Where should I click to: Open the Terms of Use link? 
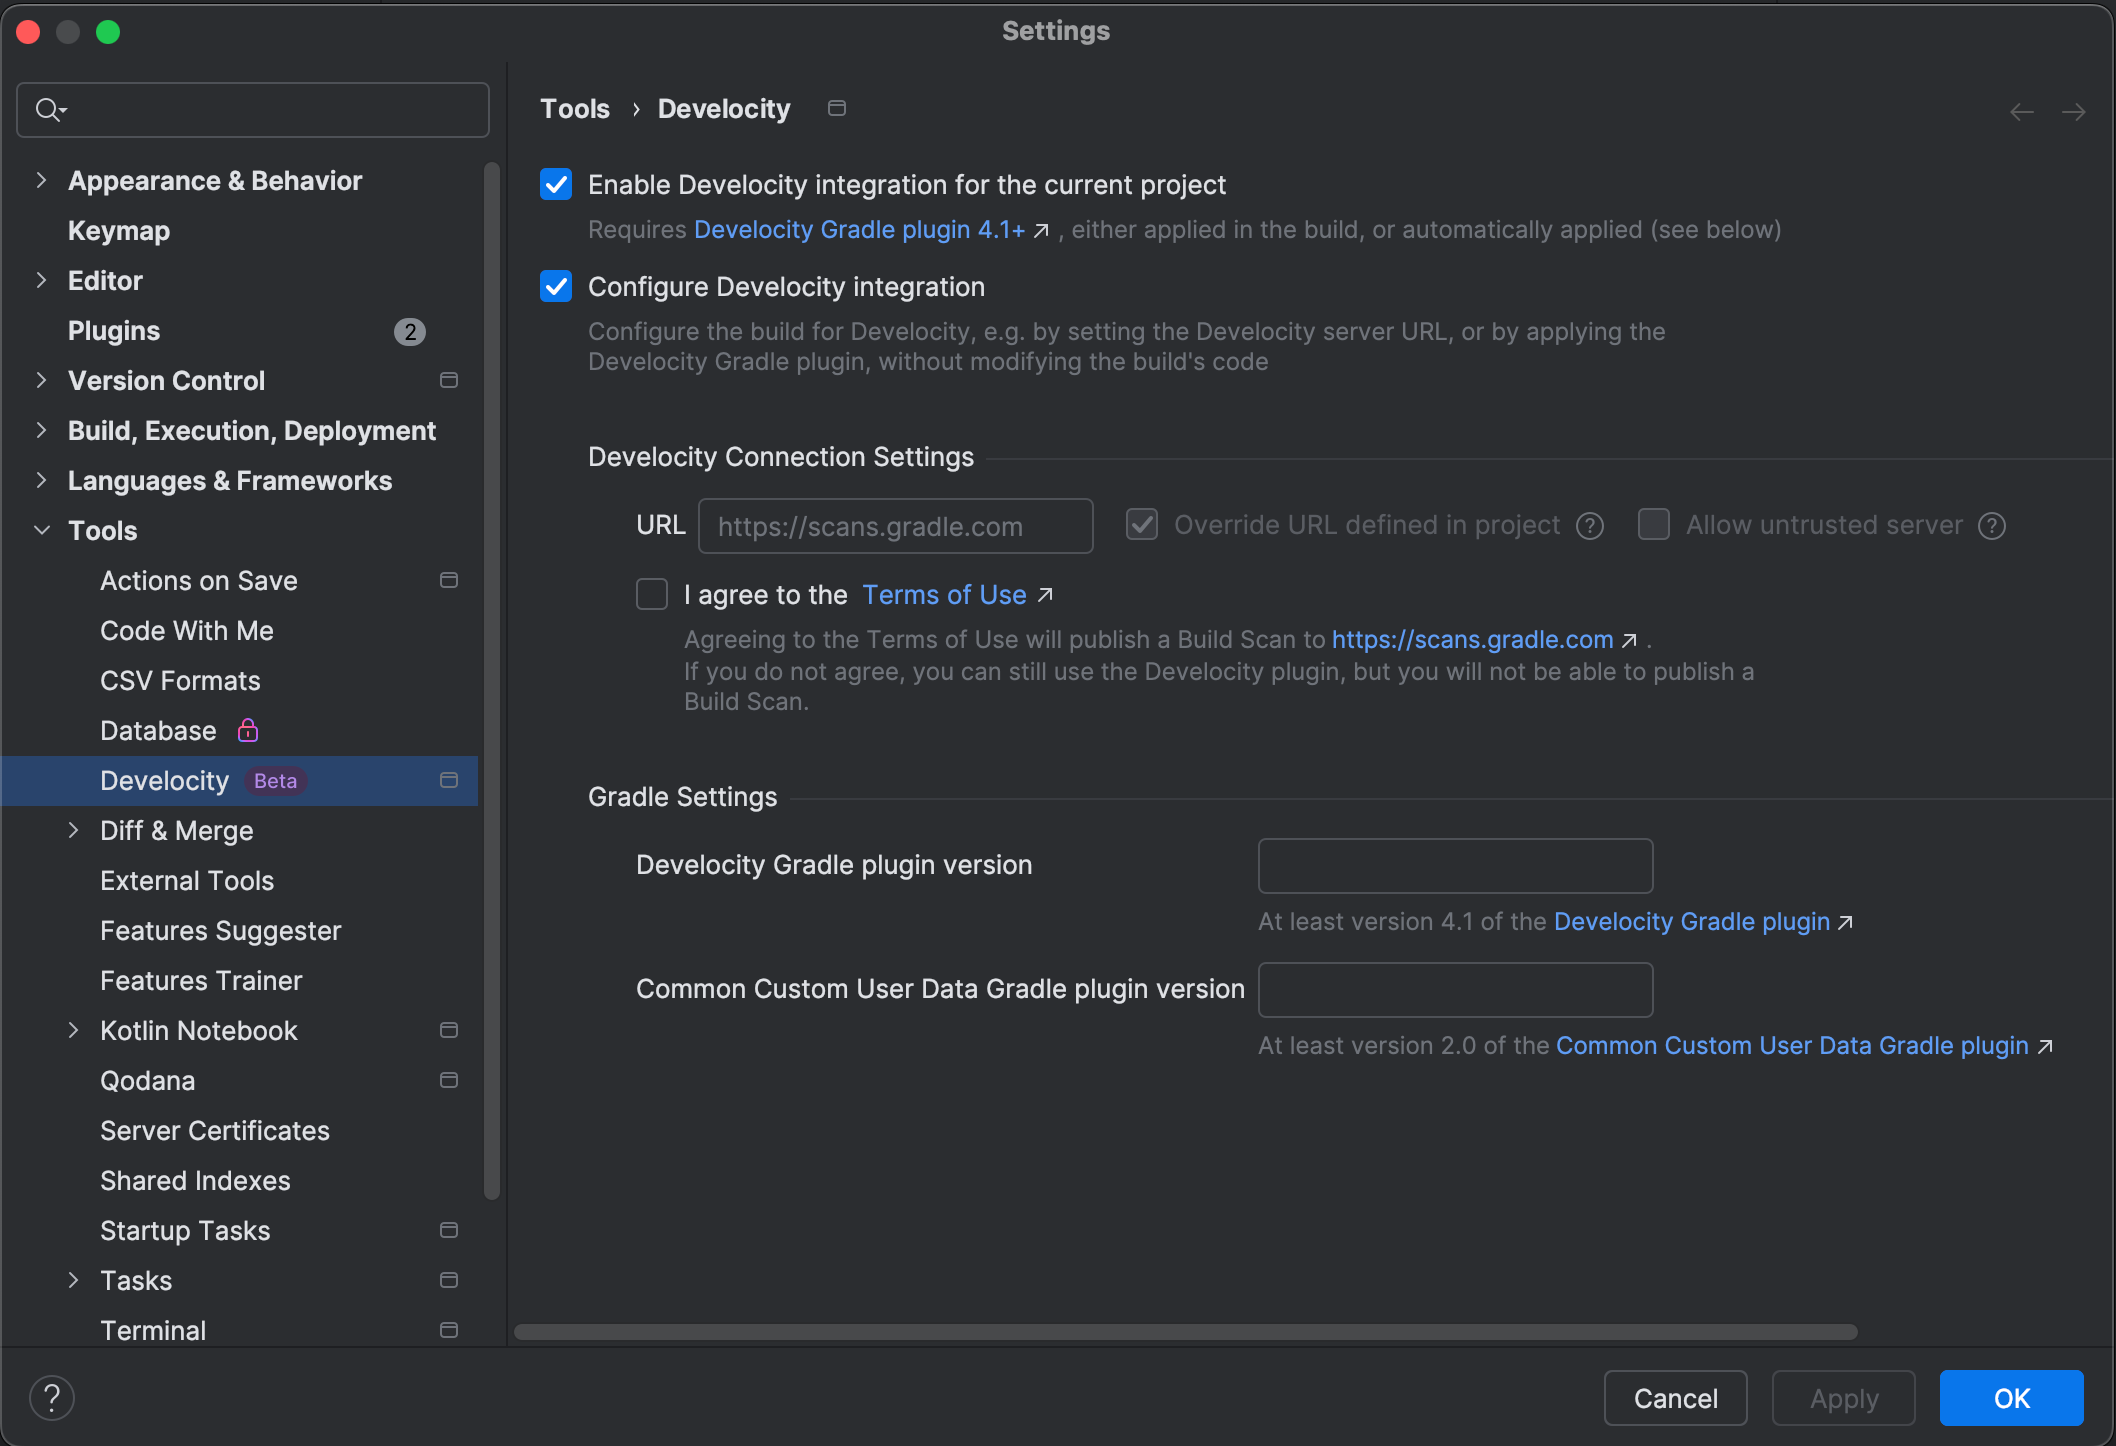[x=944, y=595]
